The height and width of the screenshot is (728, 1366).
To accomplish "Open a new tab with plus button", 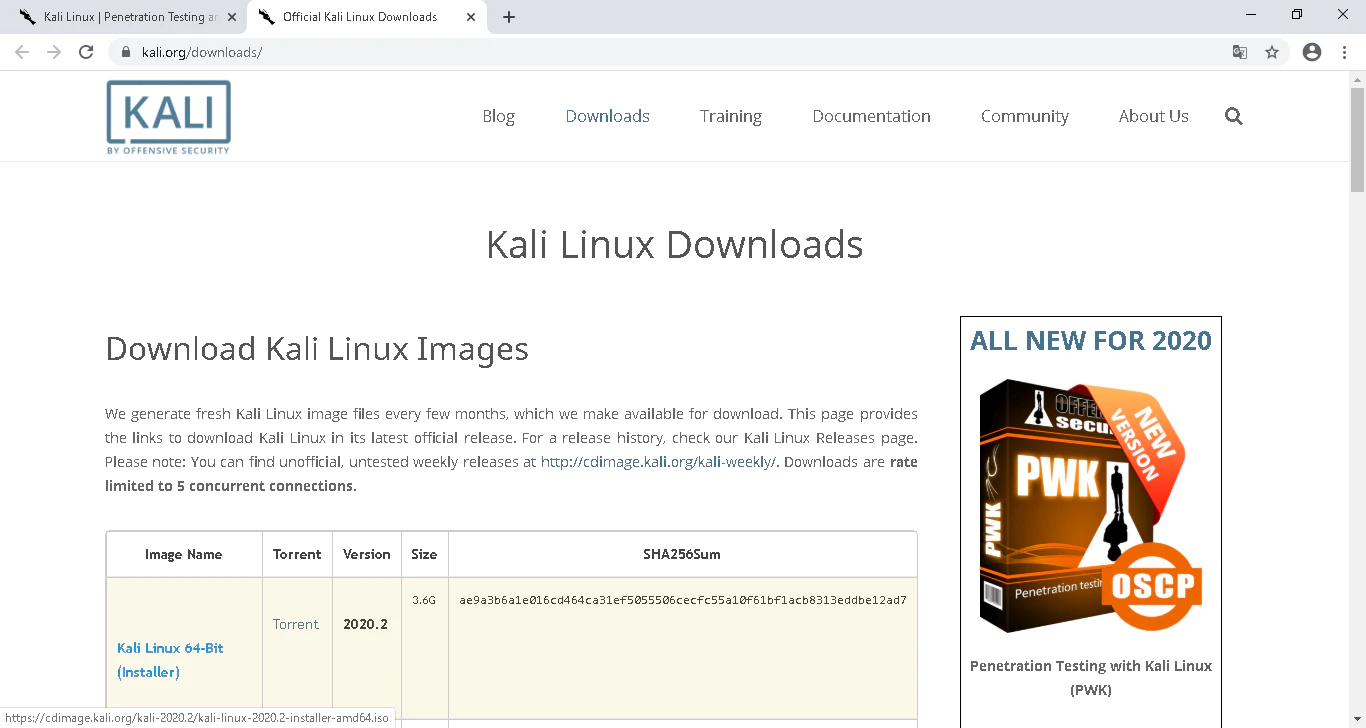I will (509, 17).
